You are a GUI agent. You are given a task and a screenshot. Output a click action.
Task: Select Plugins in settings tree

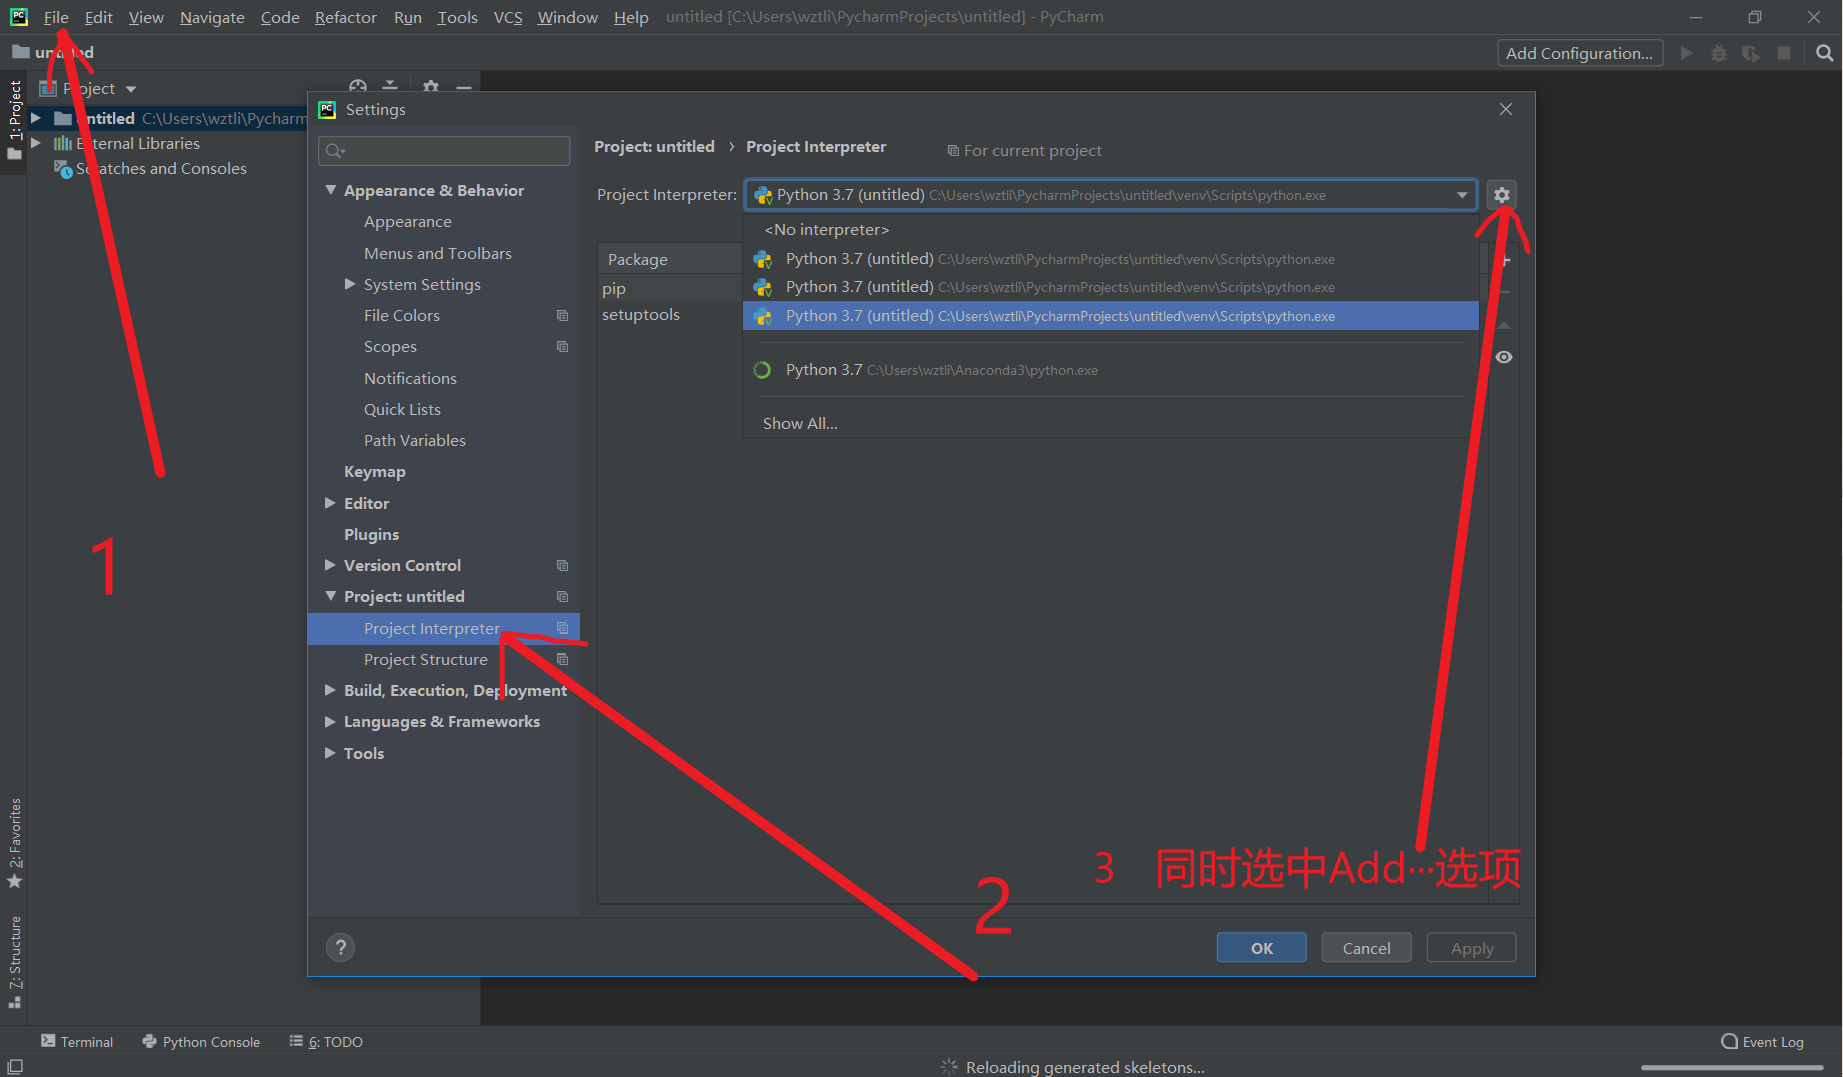[371, 534]
